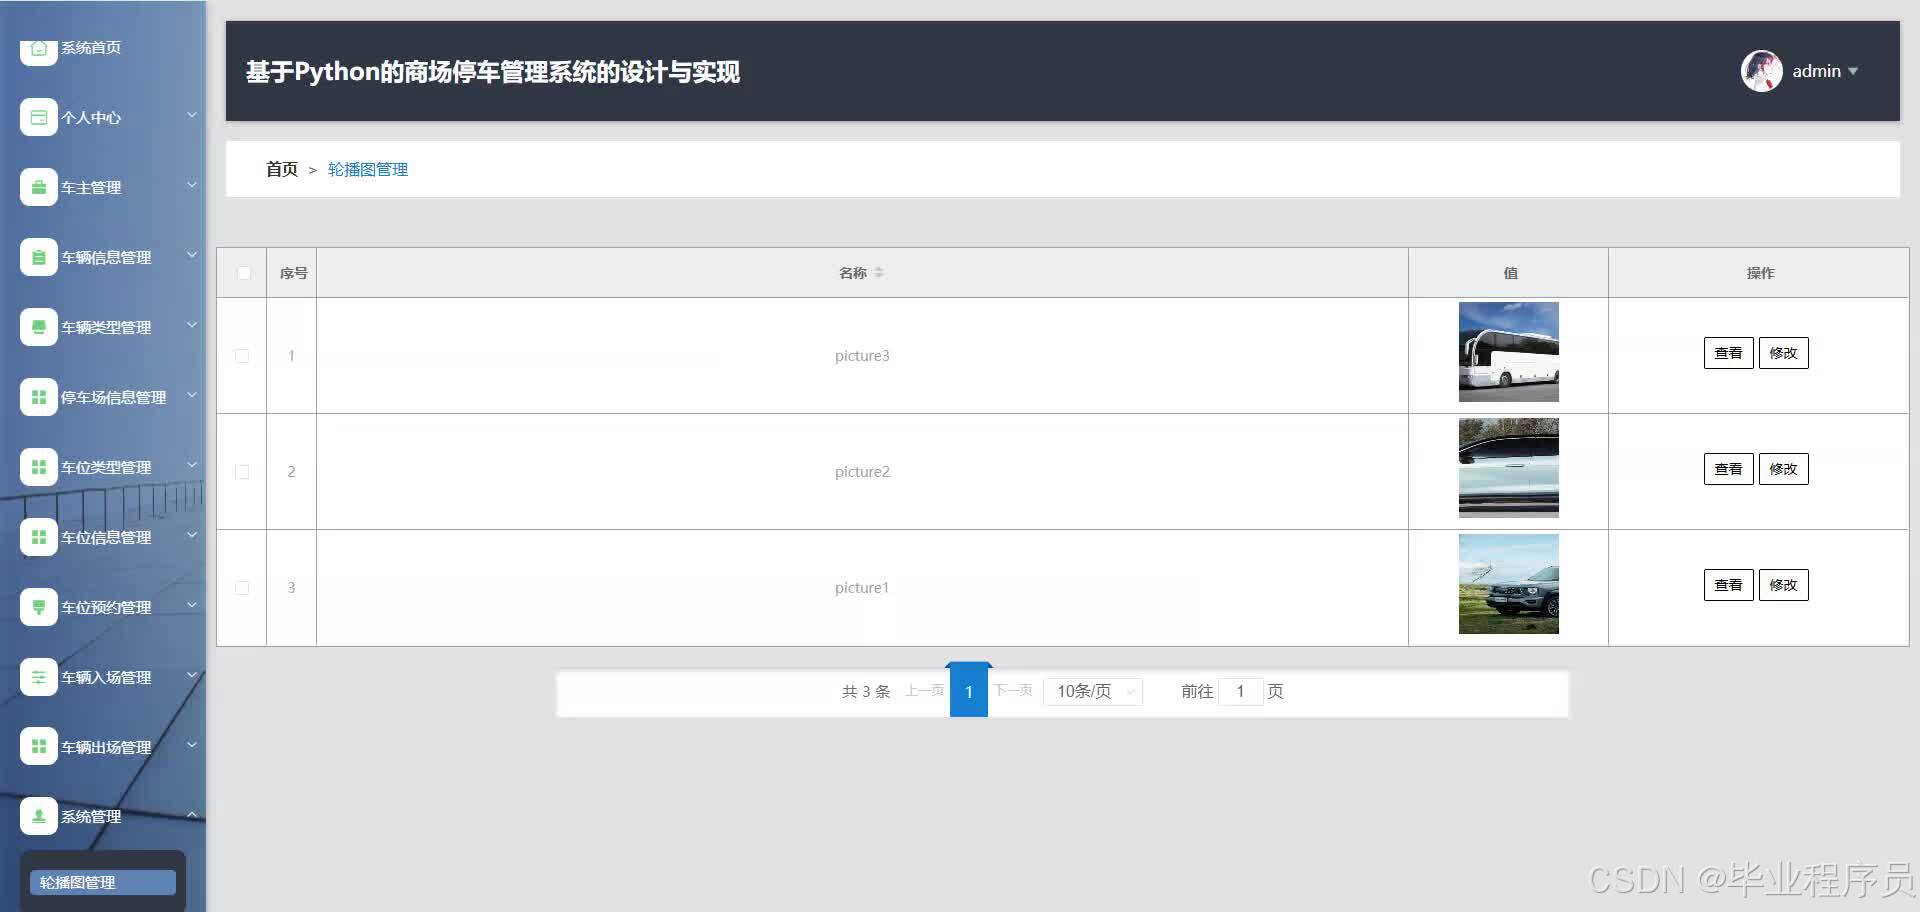This screenshot has height=912, width=1920.
Task: Expand 车辆出场管理 menu chevron
Action: [x=192, y=744]
